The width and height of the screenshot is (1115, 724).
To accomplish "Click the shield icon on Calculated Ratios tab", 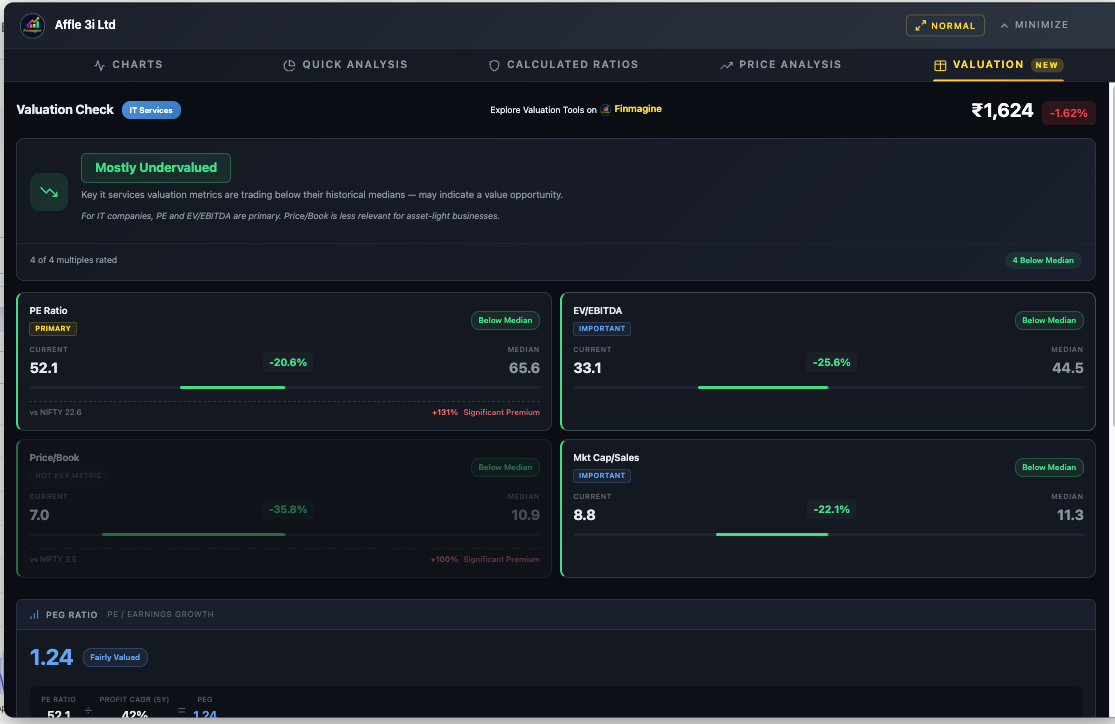I will tap(494, 65).
